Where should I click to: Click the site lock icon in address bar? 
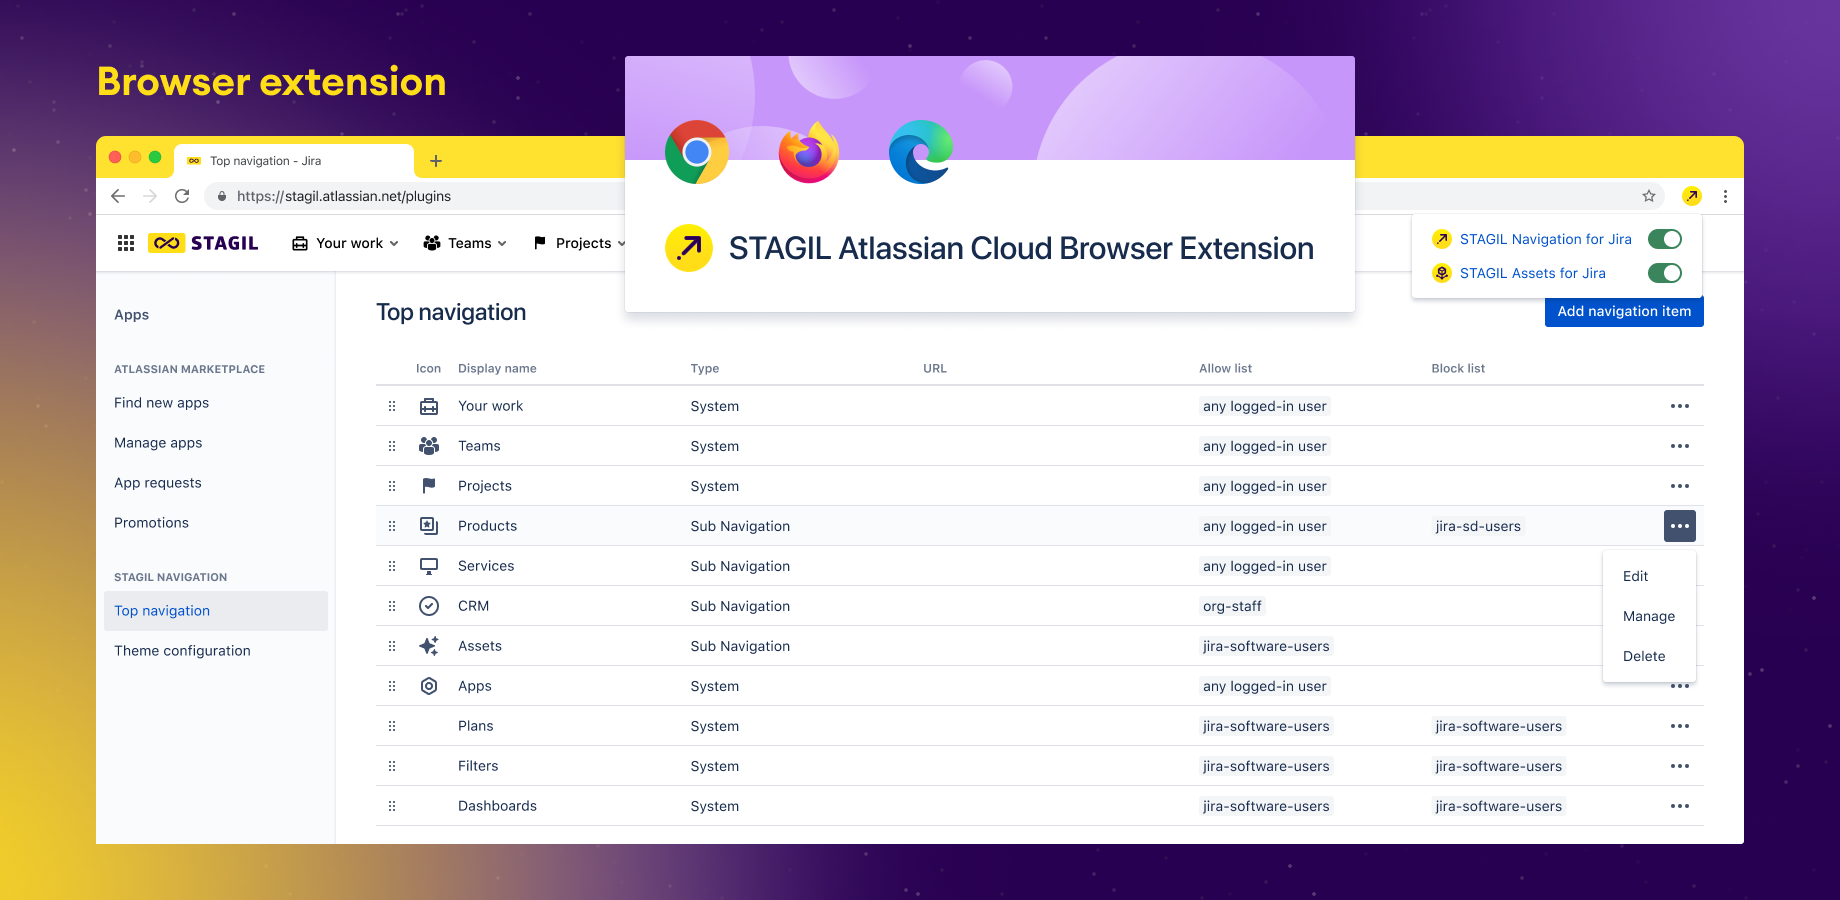[x=222, y=196]
